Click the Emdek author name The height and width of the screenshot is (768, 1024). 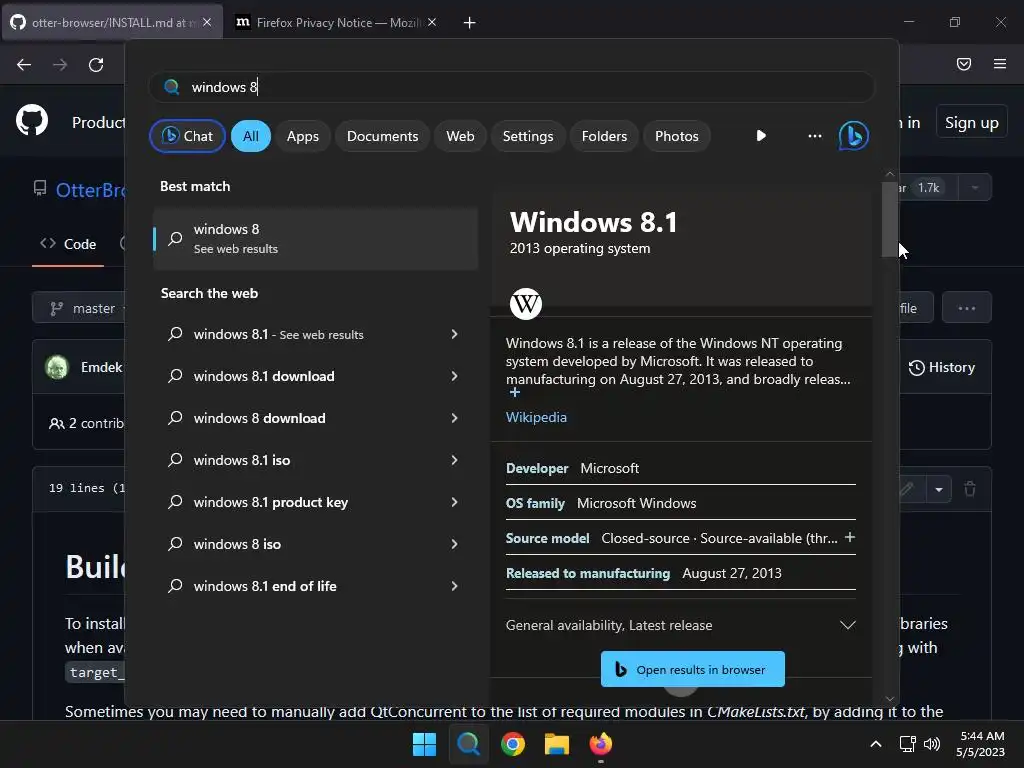pyautogui.click(x=101, y=367)
